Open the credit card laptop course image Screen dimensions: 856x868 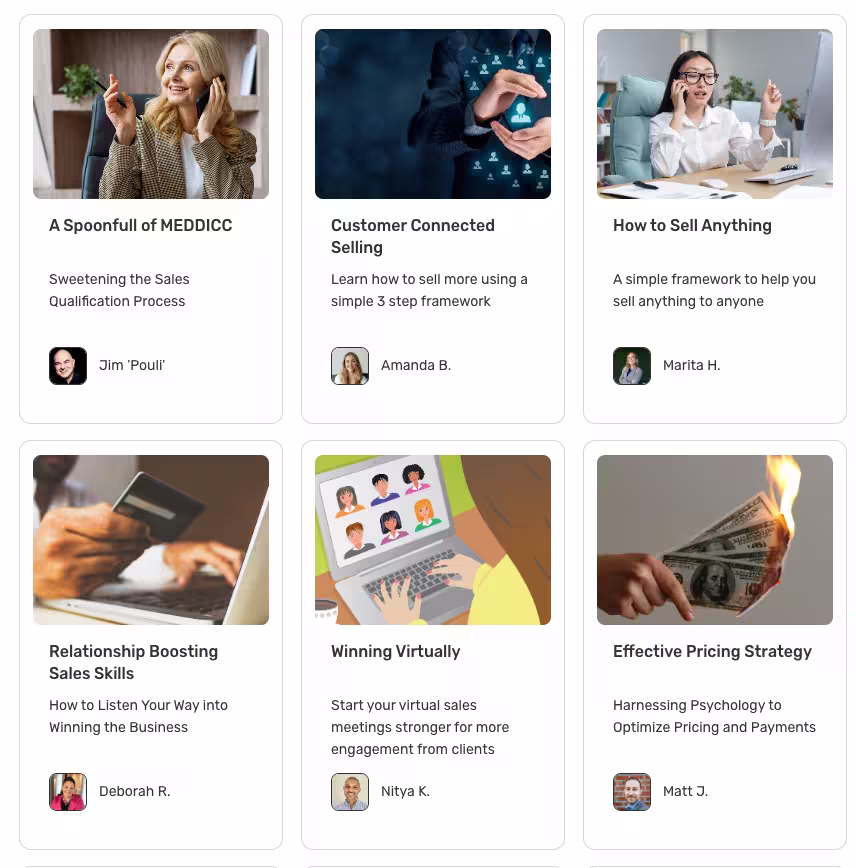pyautogui.click(x=151, y=540)
